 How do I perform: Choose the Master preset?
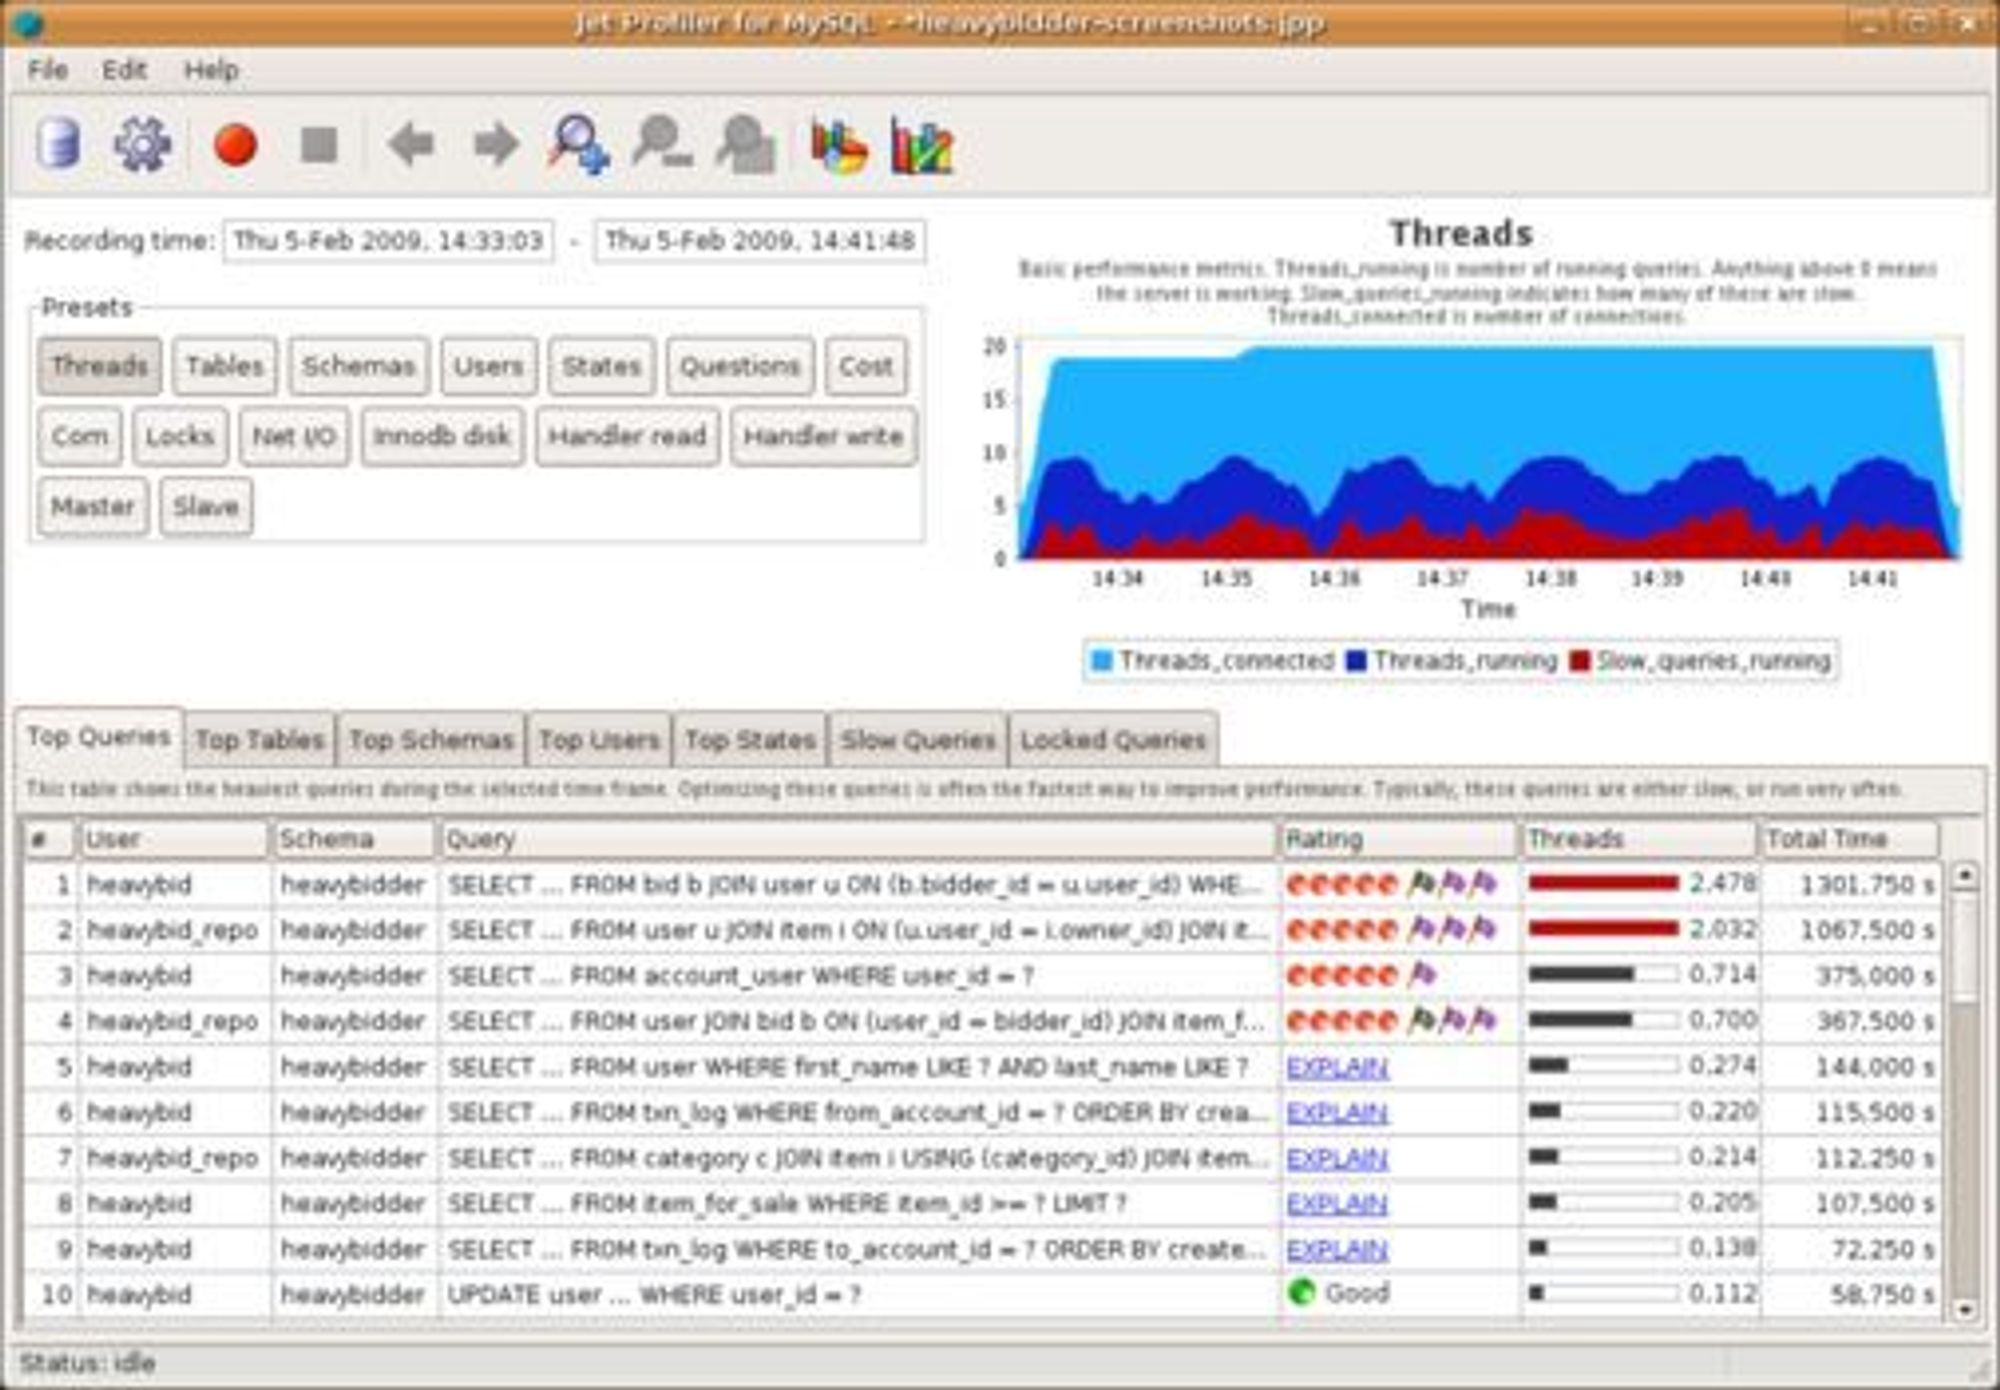pyautogui.click(x=93, y=506)
